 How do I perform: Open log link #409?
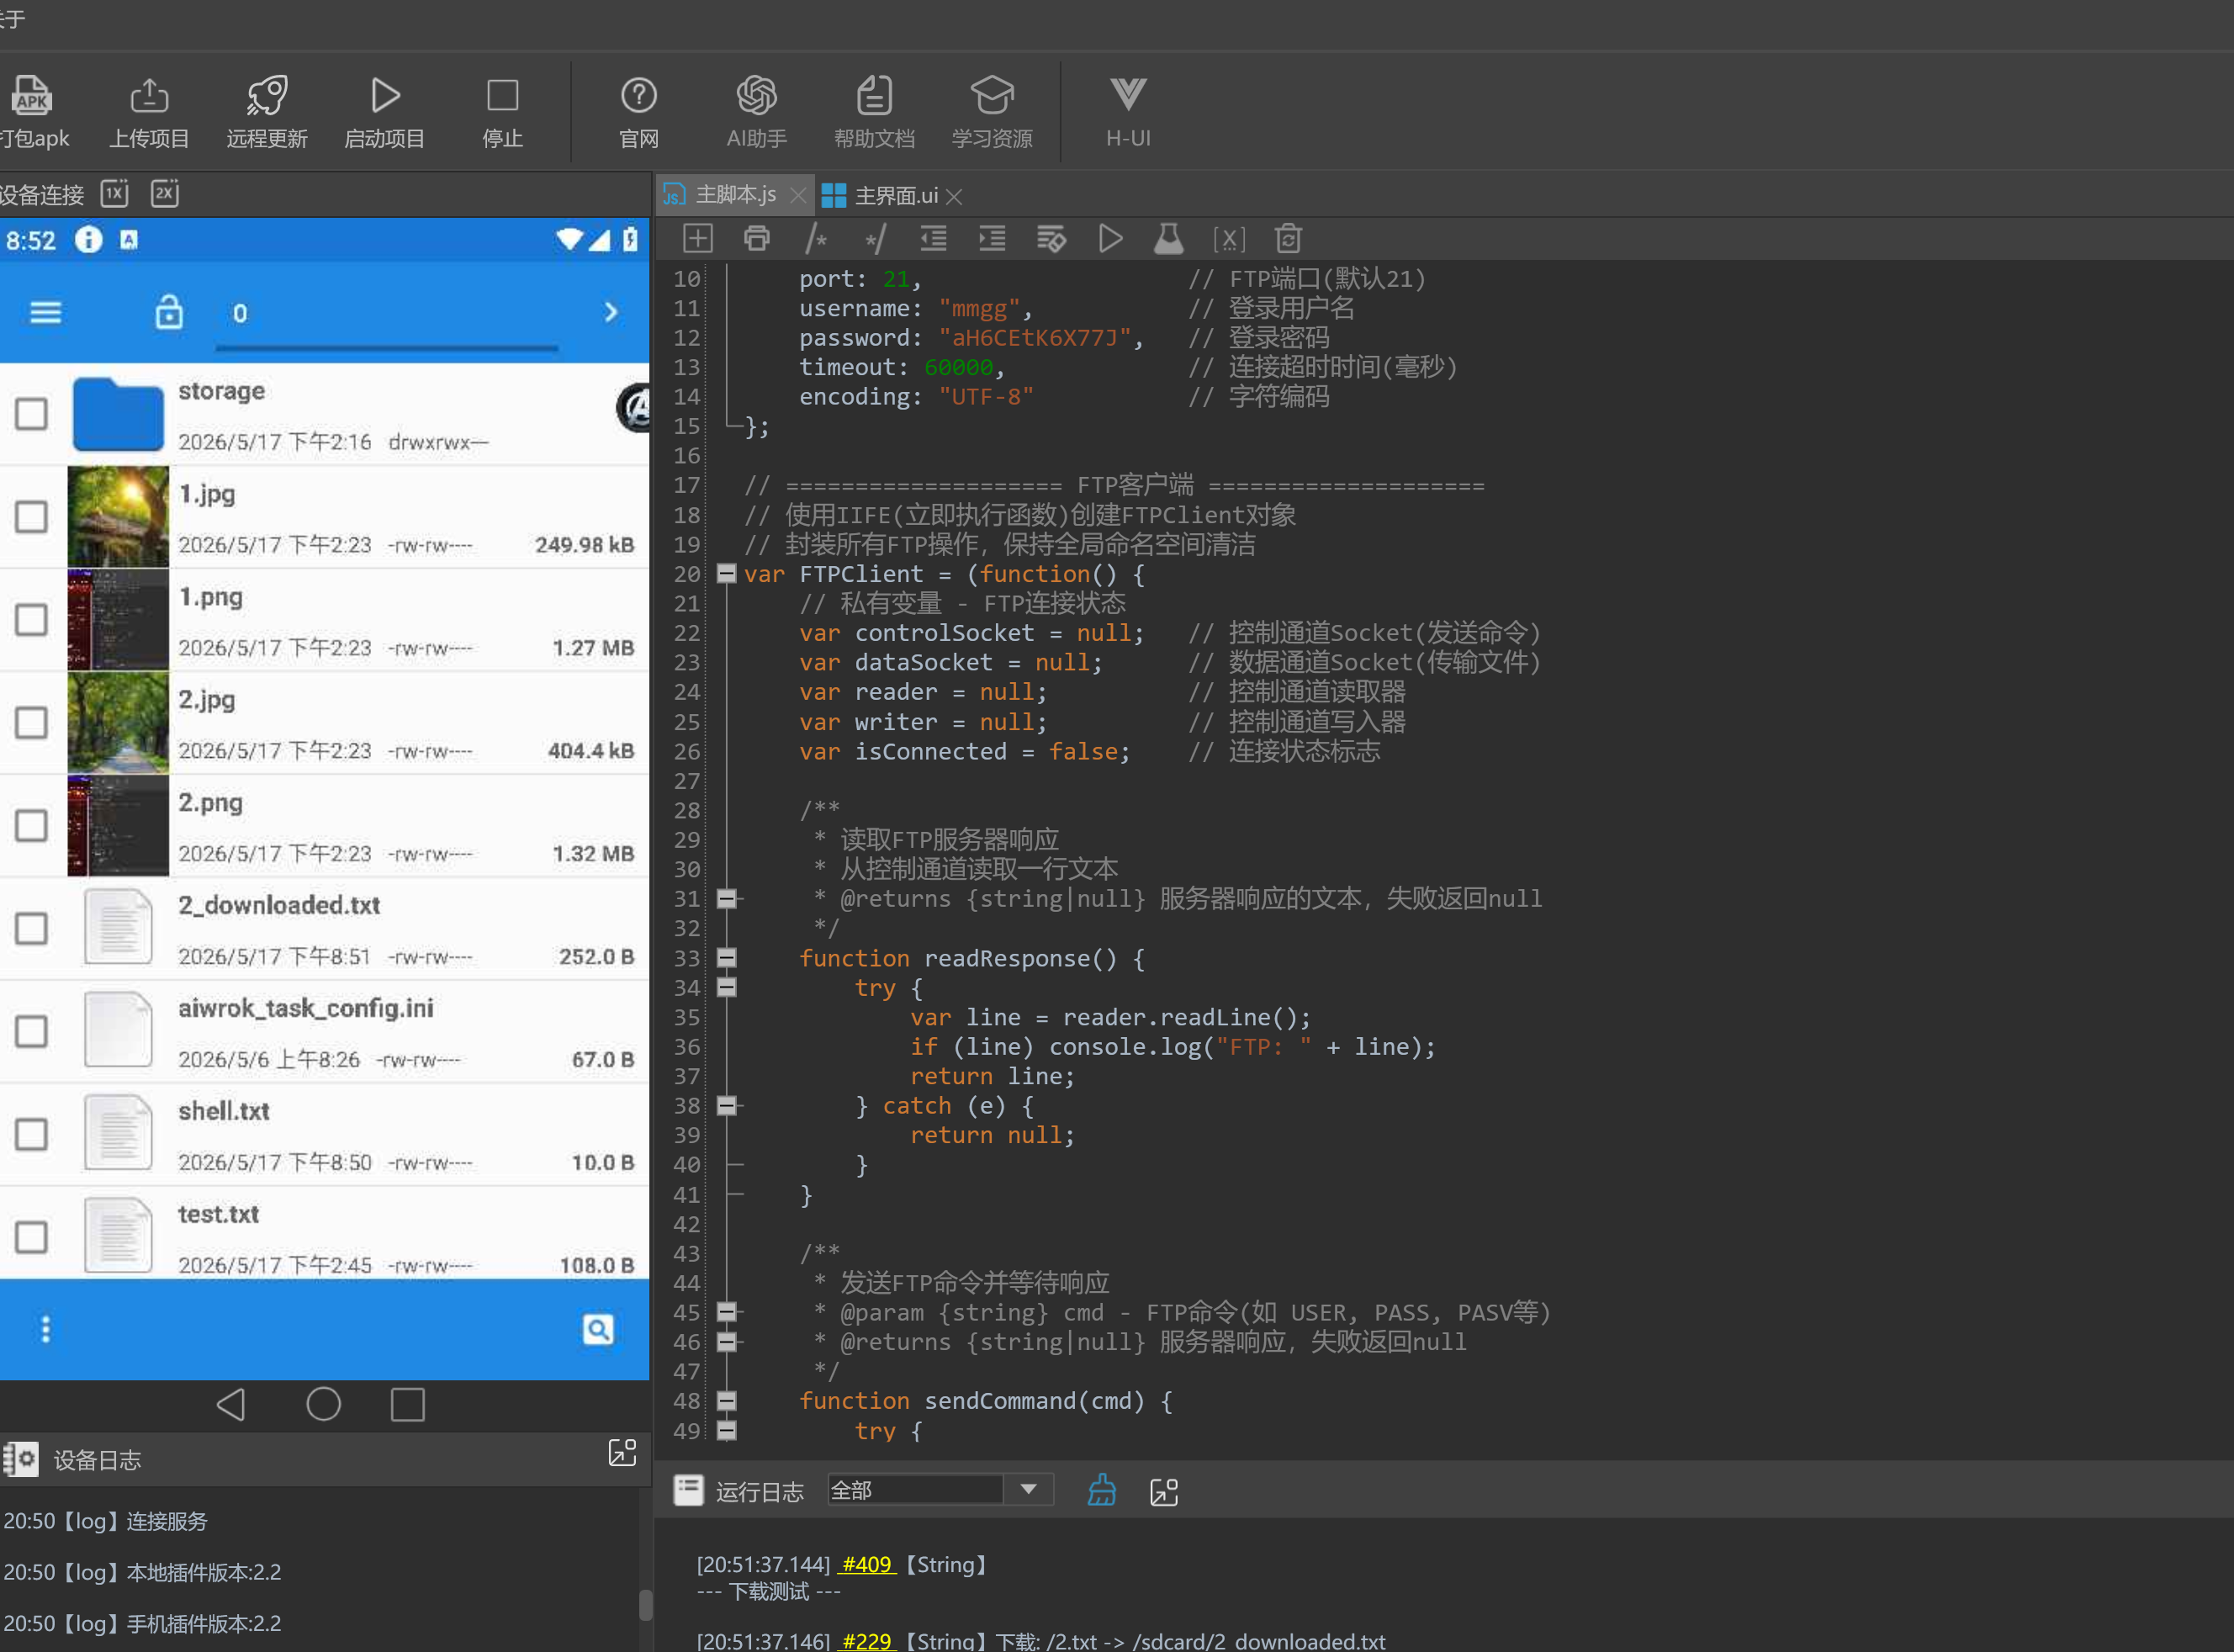click(x=866, y=1564)
